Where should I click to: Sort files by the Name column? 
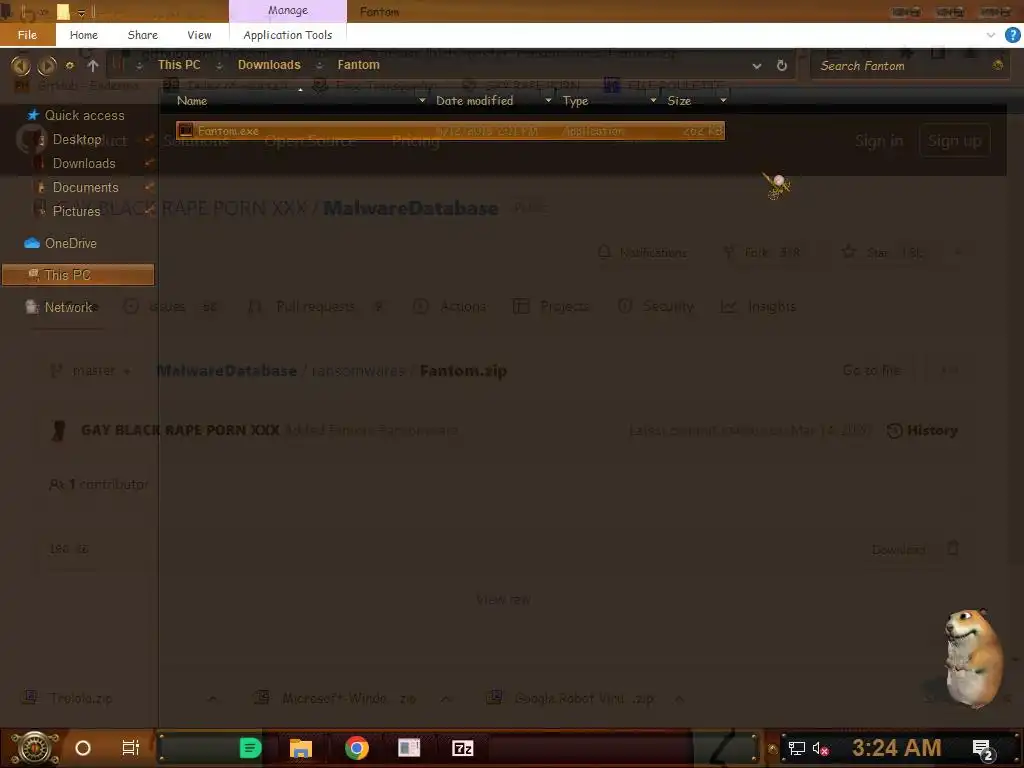pyautogui.click(x=191, y=101)
